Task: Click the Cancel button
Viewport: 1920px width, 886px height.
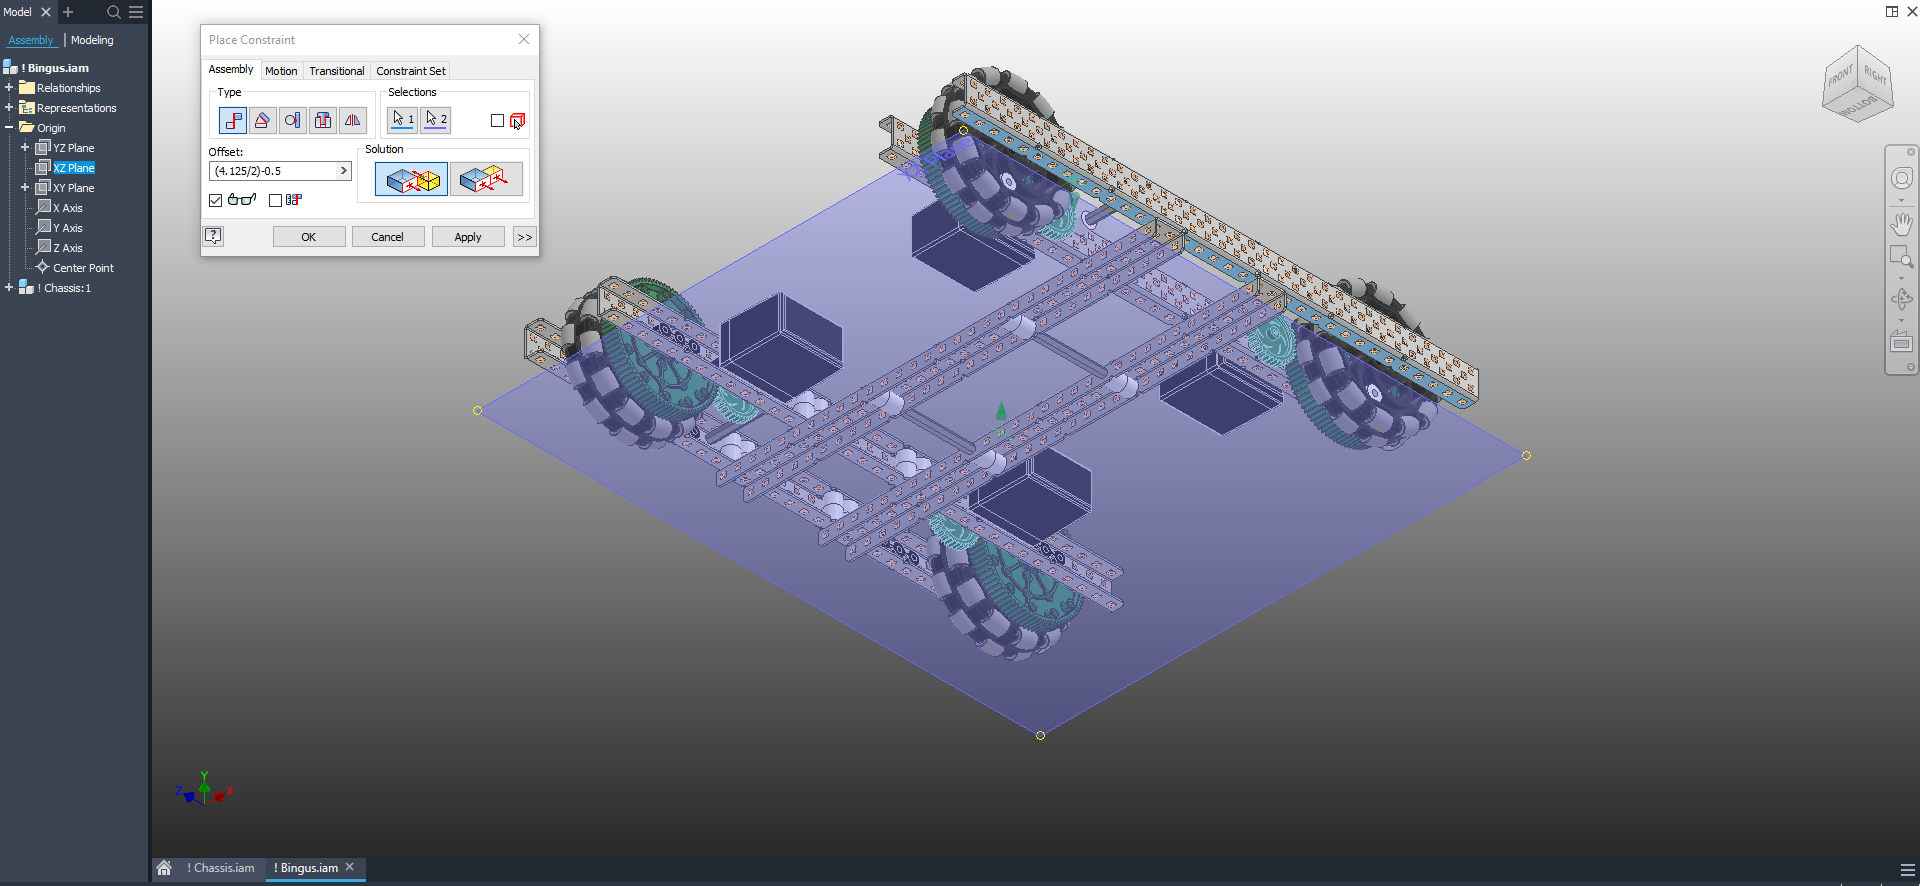Action: tap(388, 237)
